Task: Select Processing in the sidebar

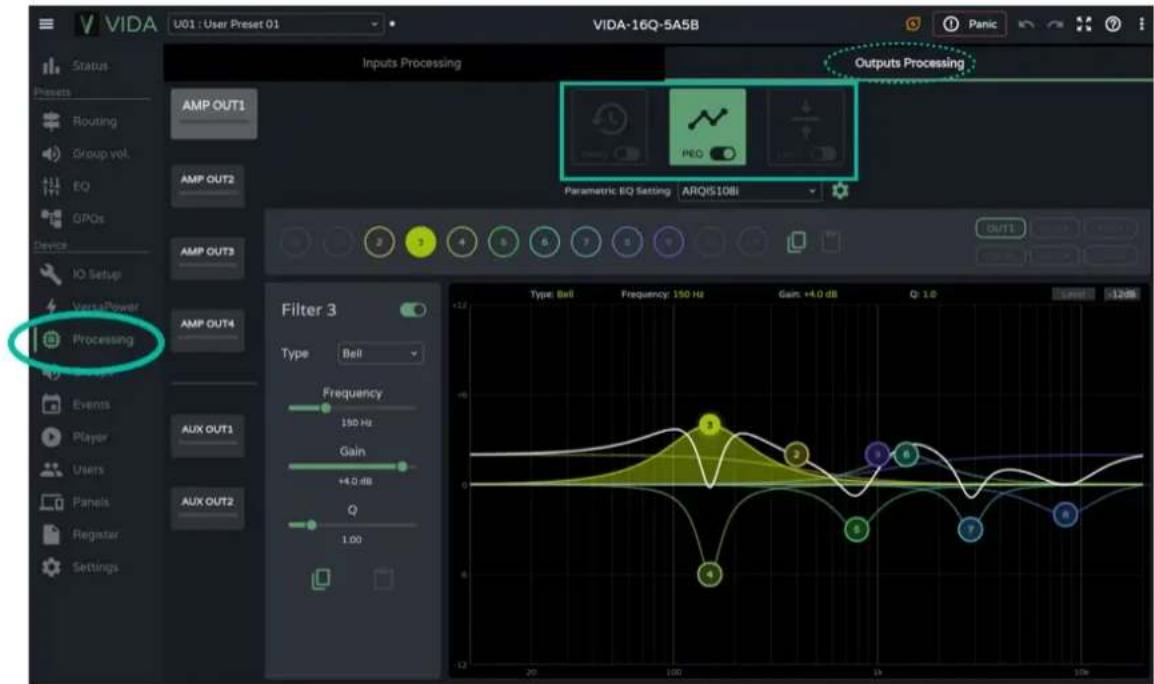Action: (88, 339)
